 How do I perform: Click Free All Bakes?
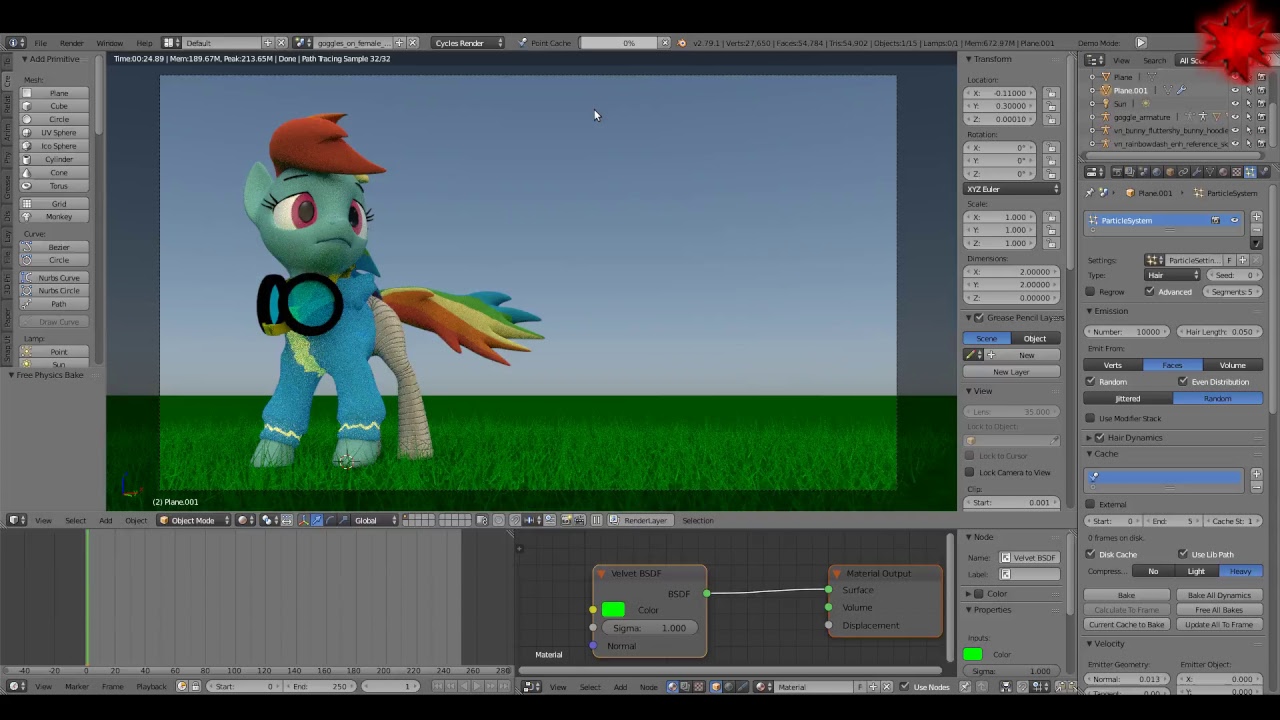tap(1218, 610)
